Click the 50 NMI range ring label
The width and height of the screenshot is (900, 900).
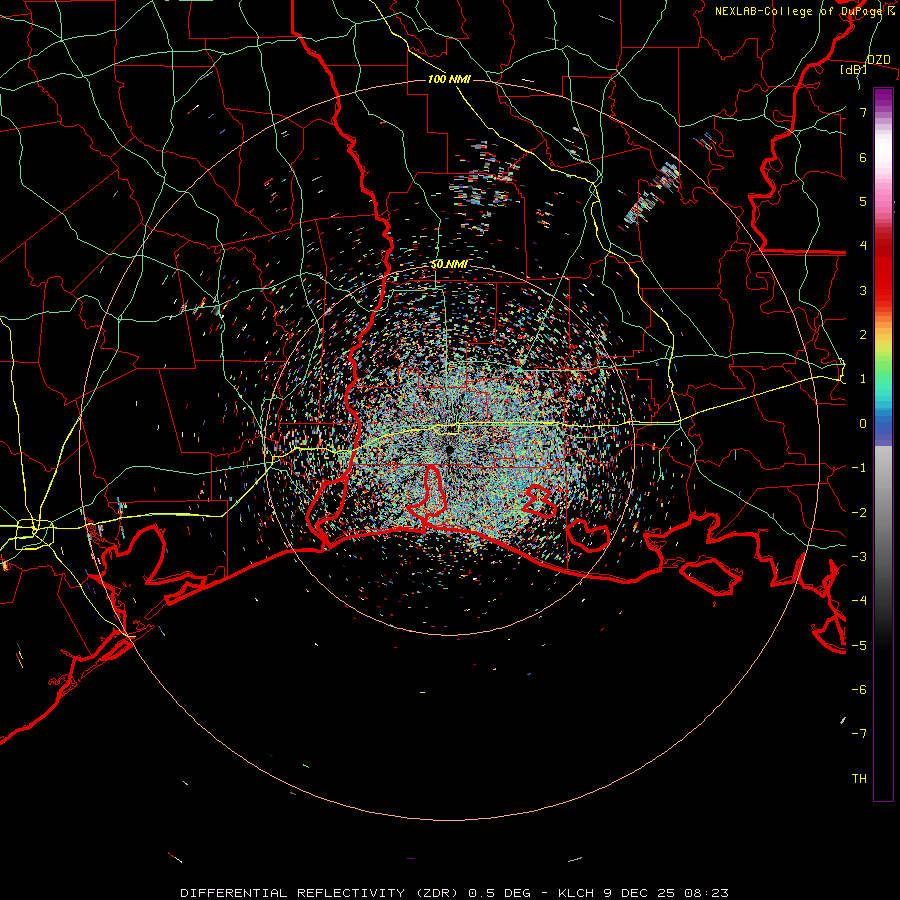tap(449, 264)
